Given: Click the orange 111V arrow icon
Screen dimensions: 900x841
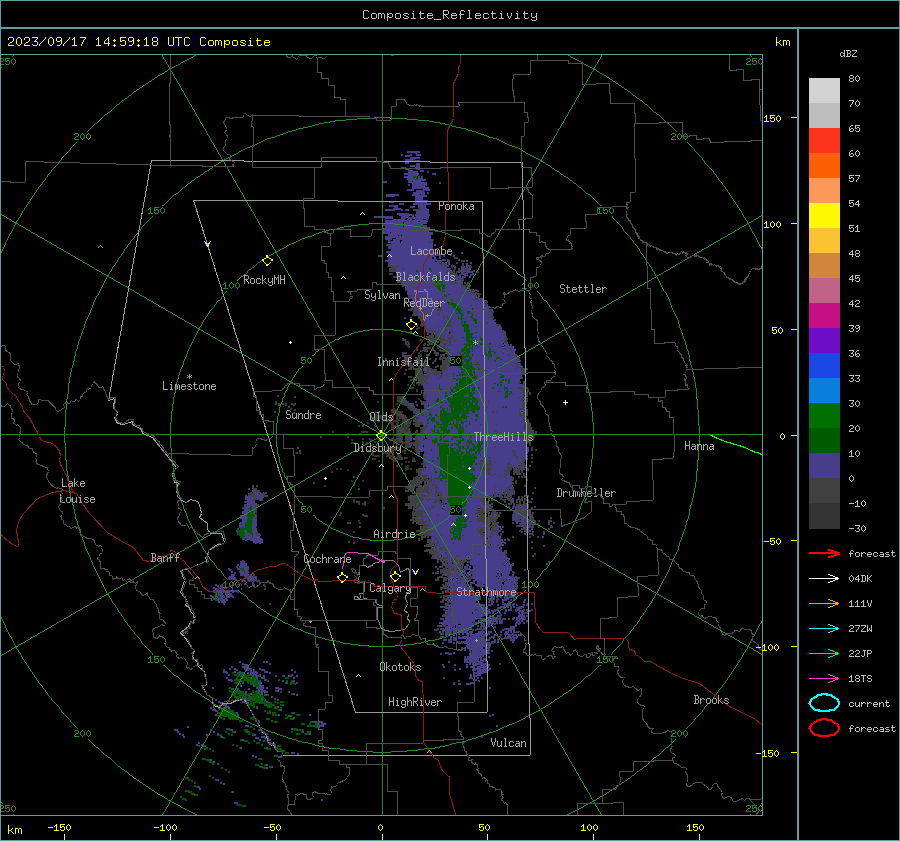Looking at the screenshot, I should point(824,603).
